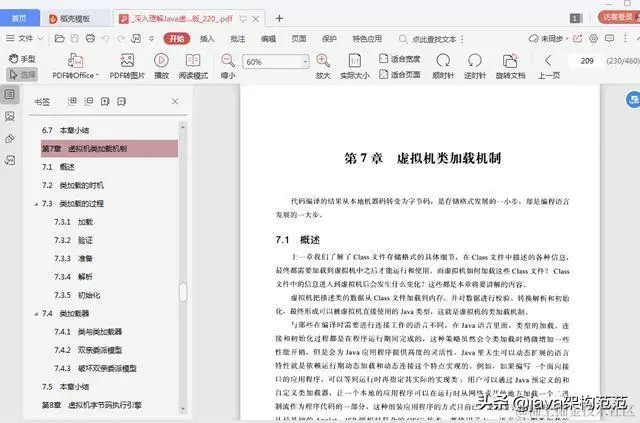This screenshot has width=640, height=423.
Task: Click the add bookmark icon
Action: 105,101
